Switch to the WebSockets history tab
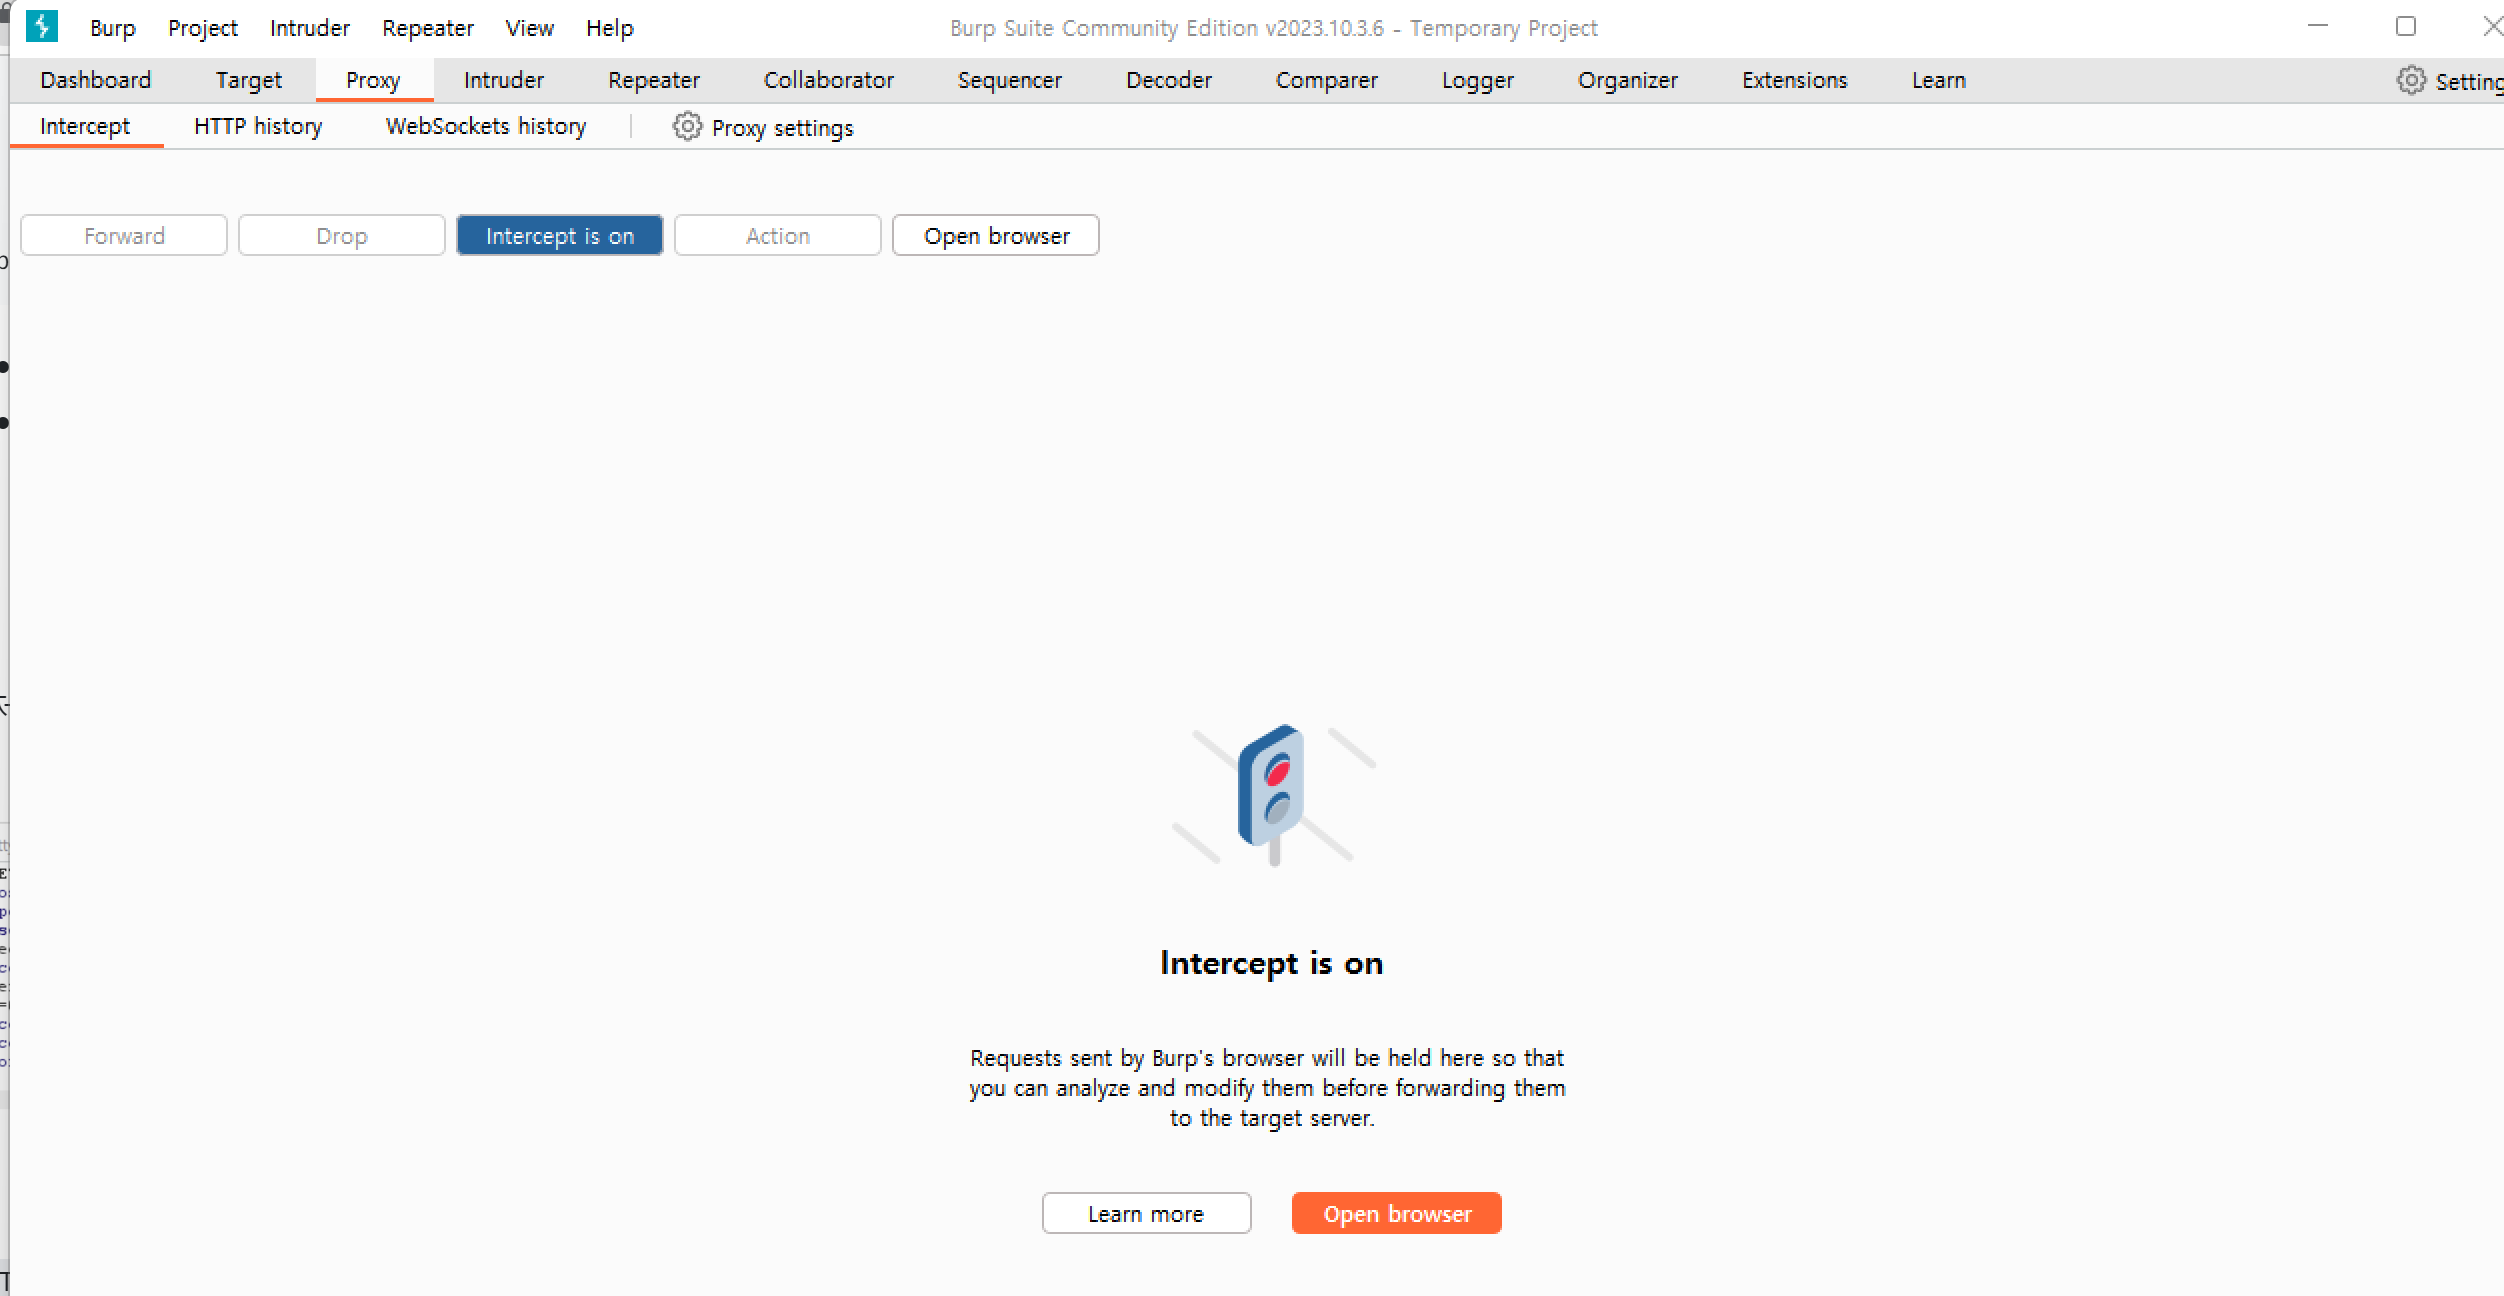Screen dimensions: 2504x1296 (486, 127)
